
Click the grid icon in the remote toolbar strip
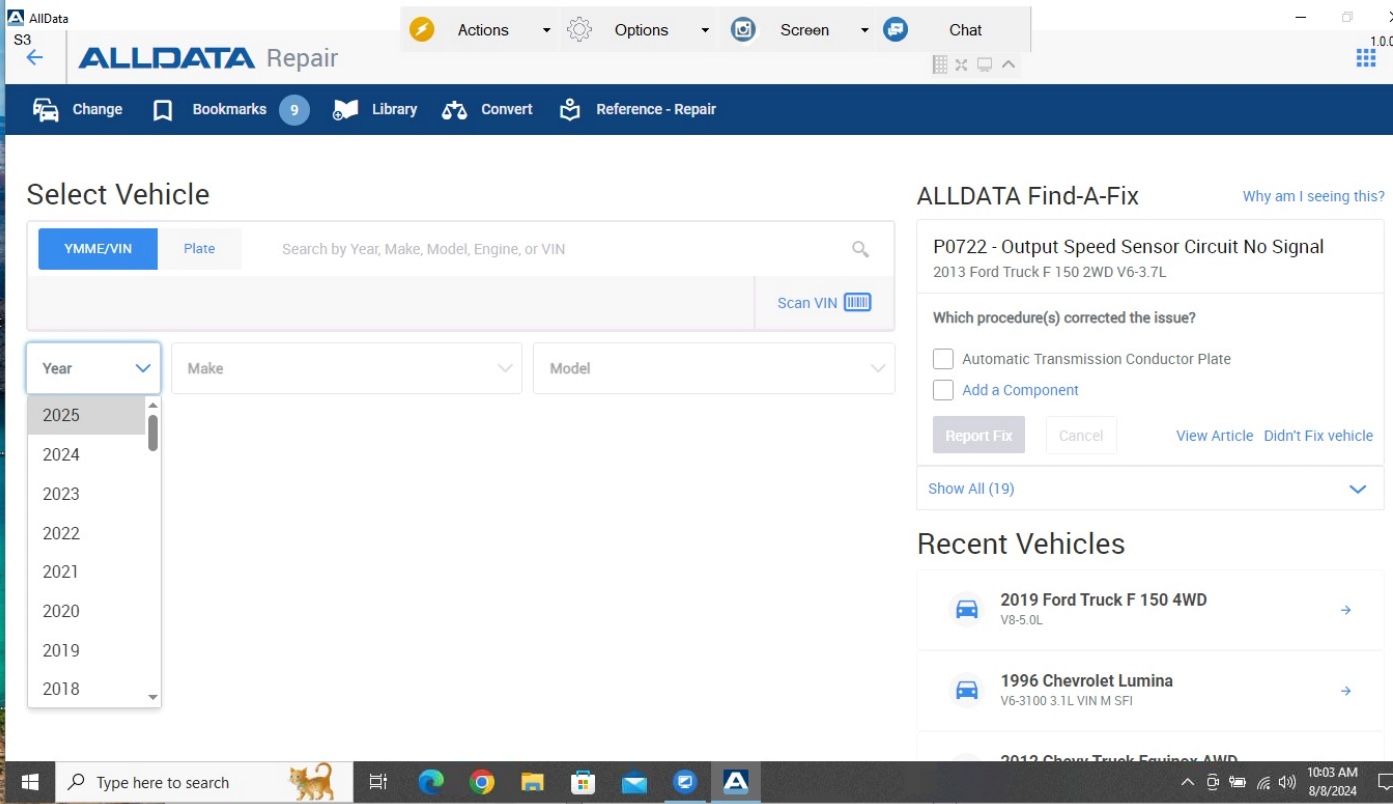[939, 65]
